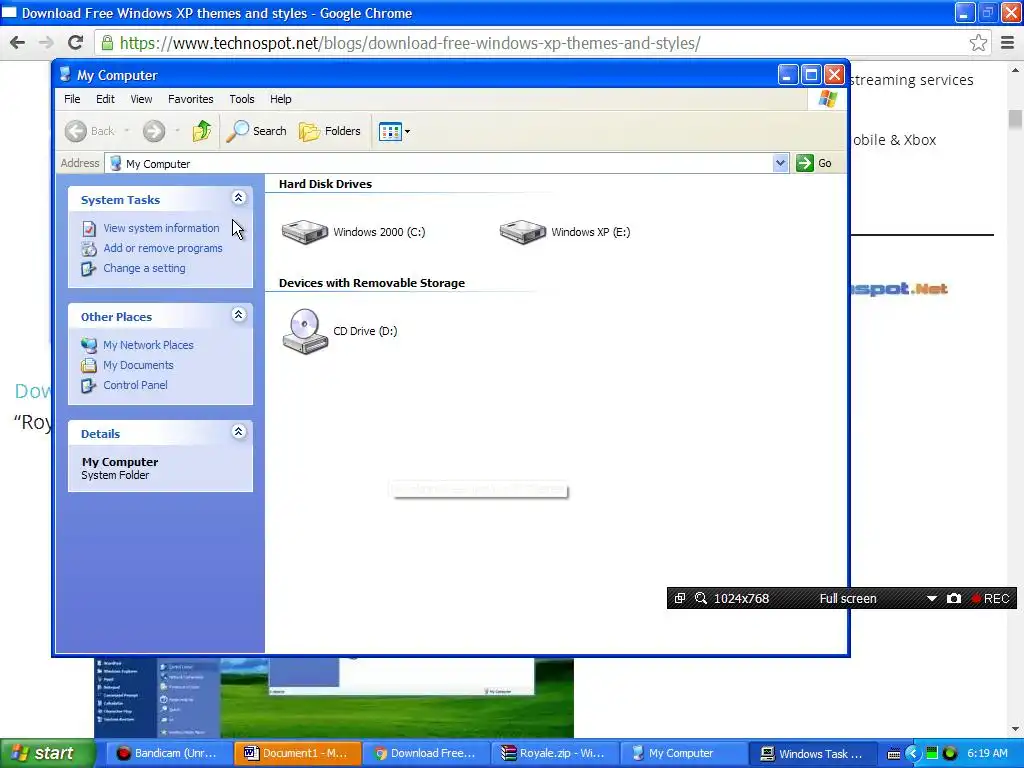Click the green Go arrow button

tap(805, 163)
